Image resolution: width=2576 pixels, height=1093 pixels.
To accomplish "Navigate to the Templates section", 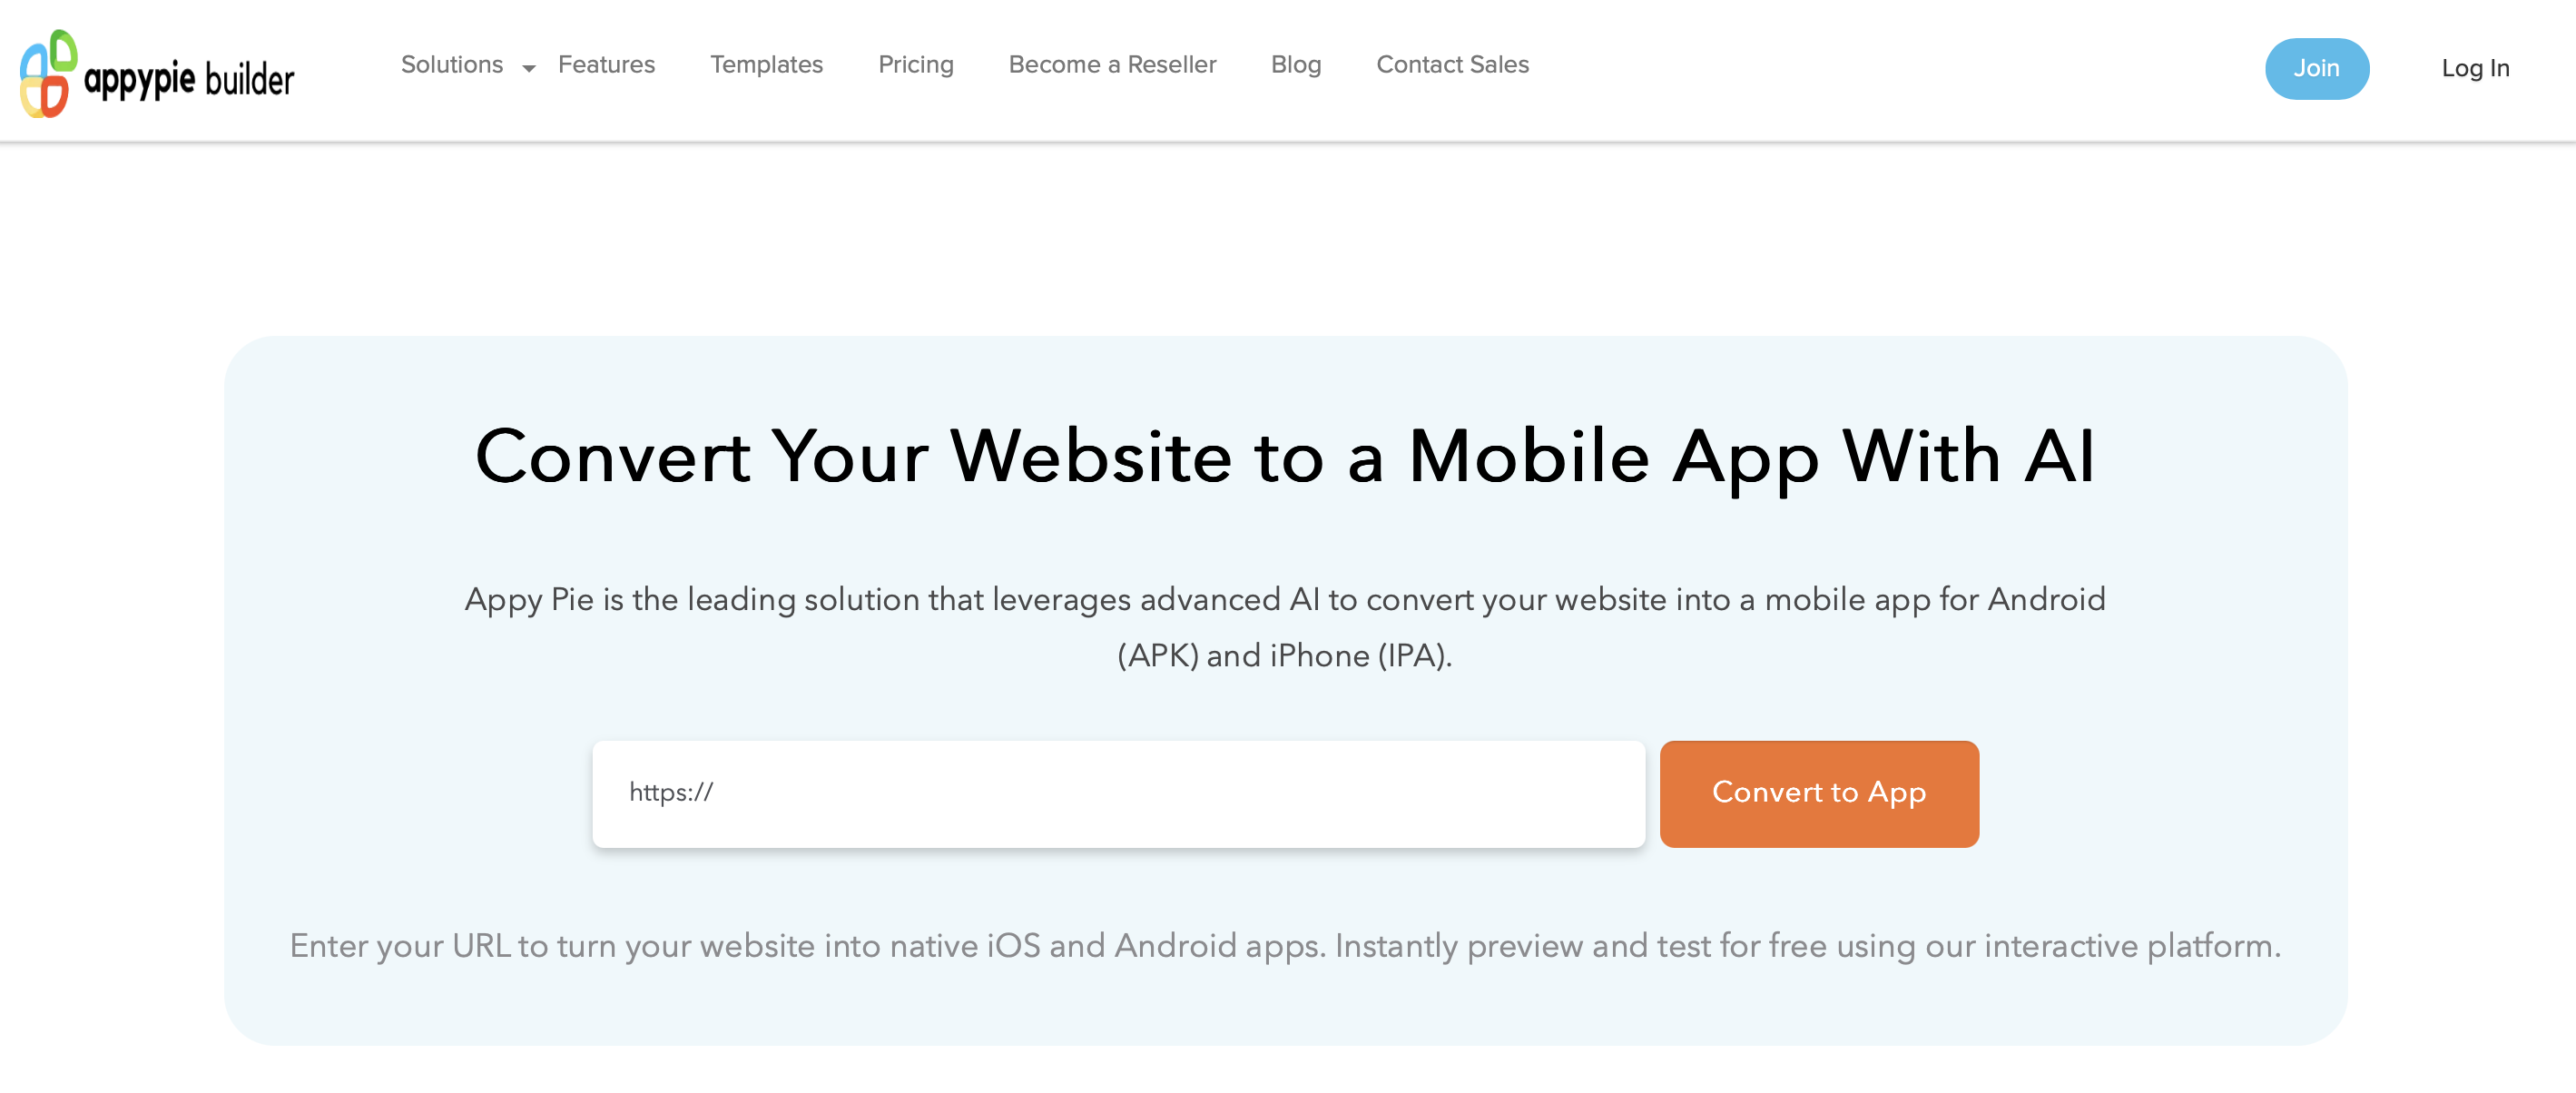I will pyautogui.click(x=766, y=65).
